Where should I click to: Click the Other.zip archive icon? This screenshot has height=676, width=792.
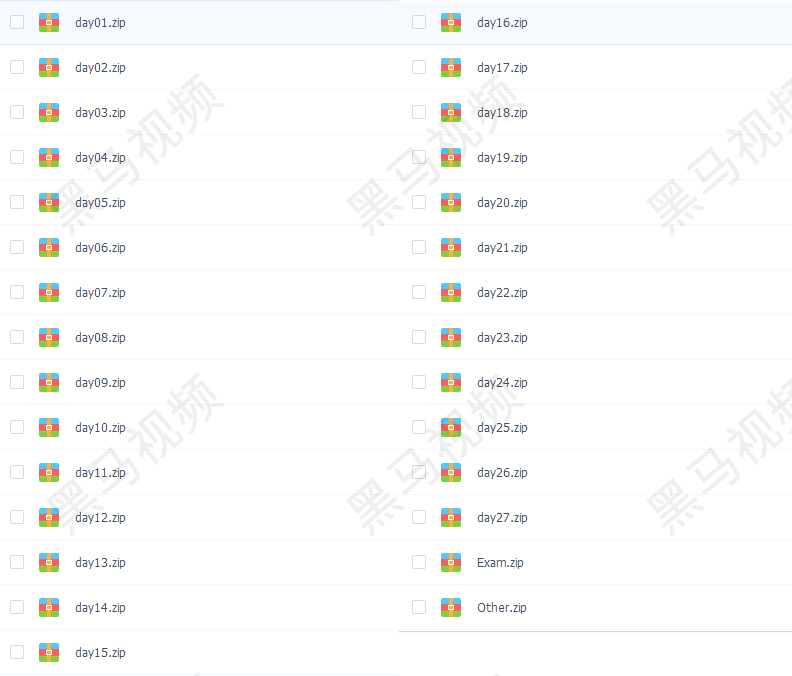(x=451, y=607)
